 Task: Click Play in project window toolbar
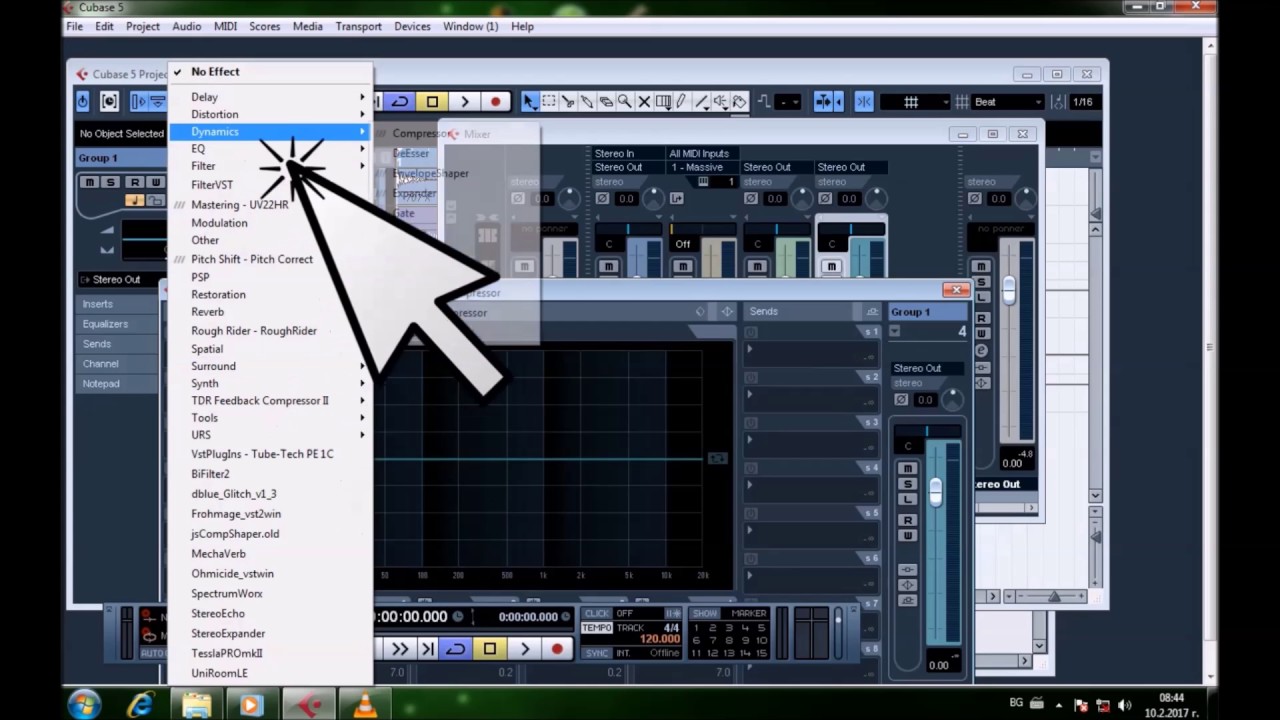click(464, 101)
